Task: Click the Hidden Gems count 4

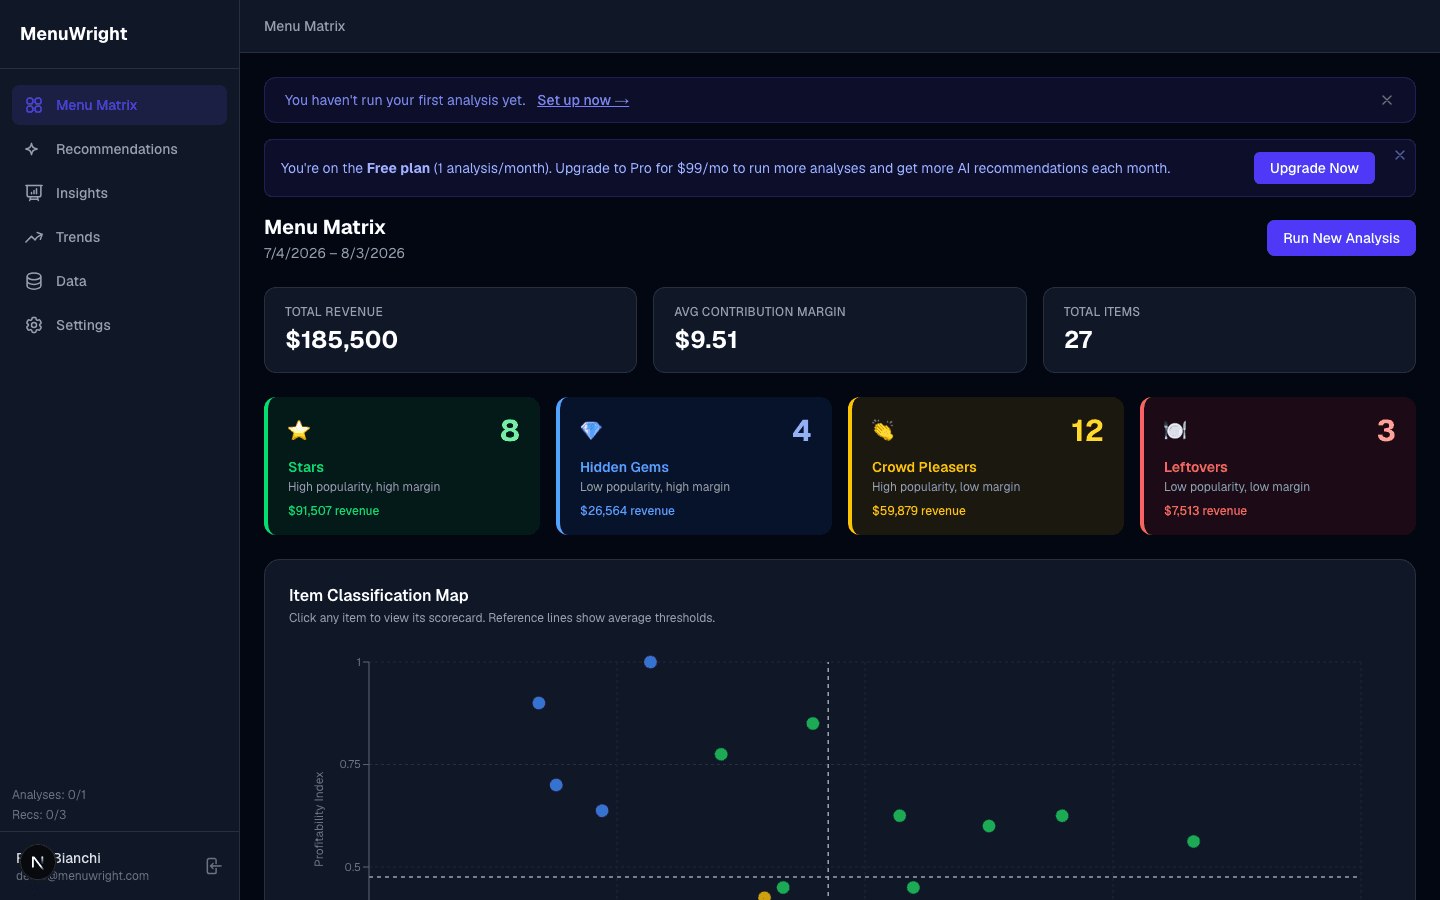Action: tap(802, 431)
